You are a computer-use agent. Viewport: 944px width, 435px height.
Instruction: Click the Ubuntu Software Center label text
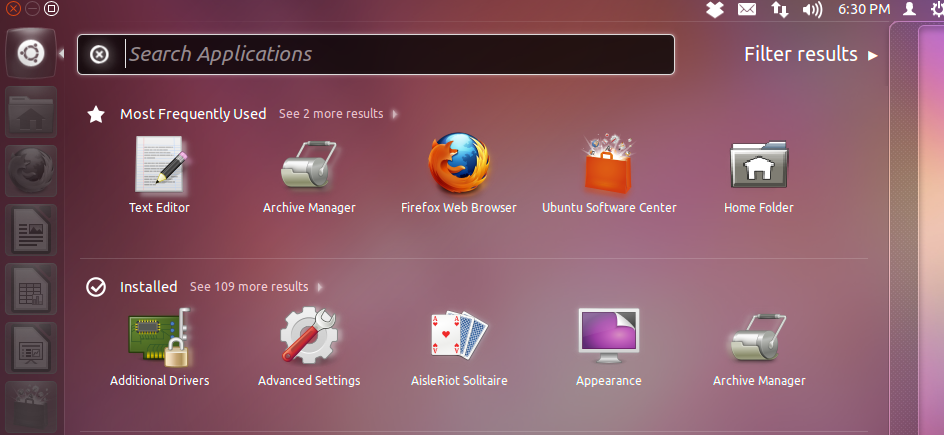coord(609,208)
